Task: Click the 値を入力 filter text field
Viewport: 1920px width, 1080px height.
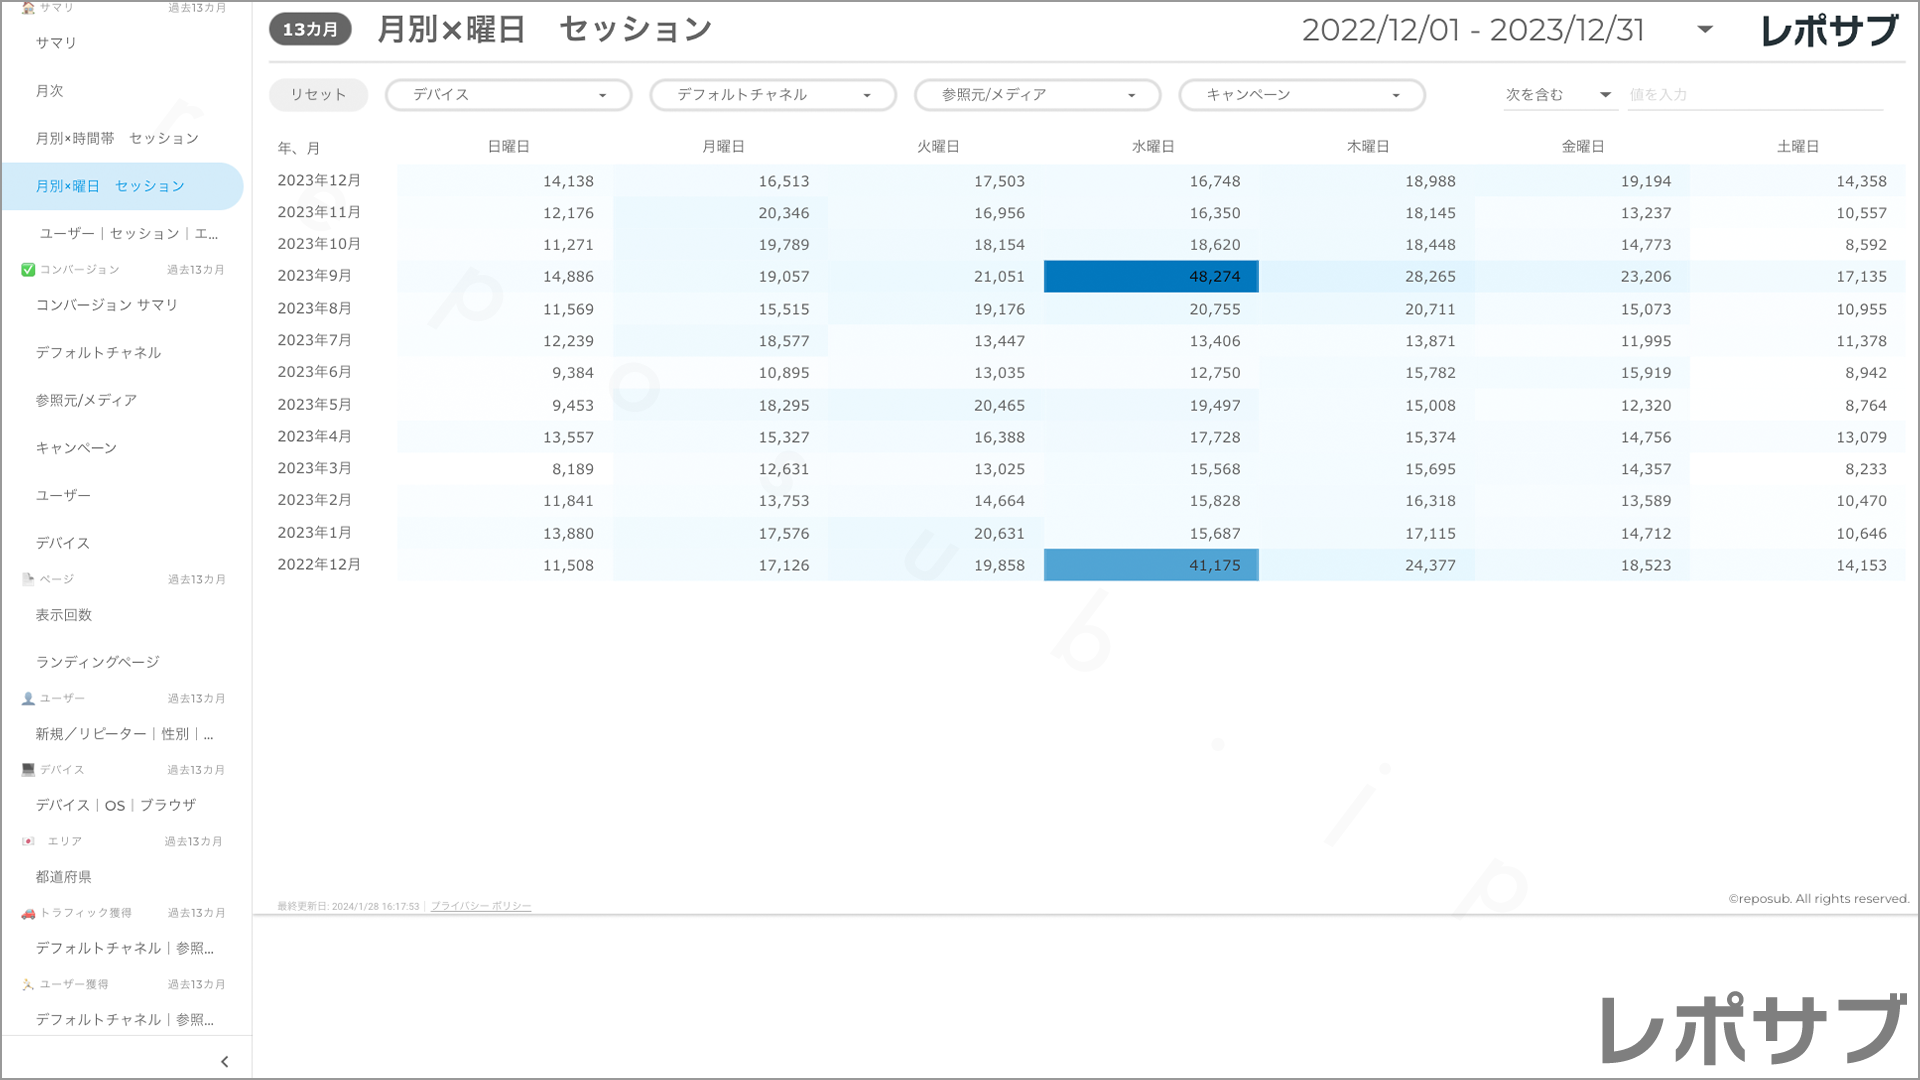Action: [x=1754, y=95]
